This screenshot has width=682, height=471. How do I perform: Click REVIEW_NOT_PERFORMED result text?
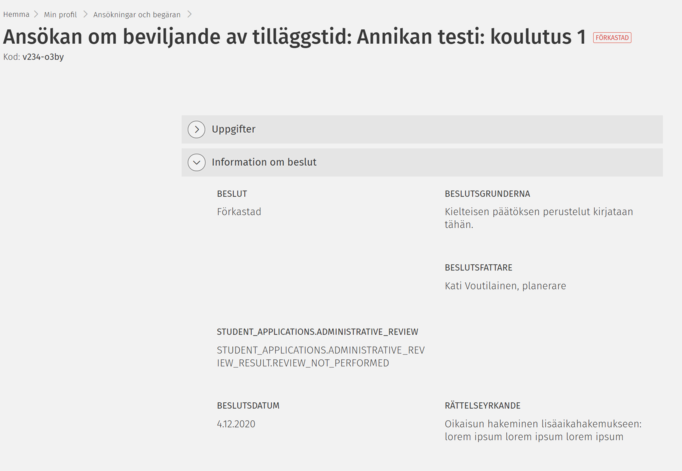pyautogui.click(x=320, y=356)
